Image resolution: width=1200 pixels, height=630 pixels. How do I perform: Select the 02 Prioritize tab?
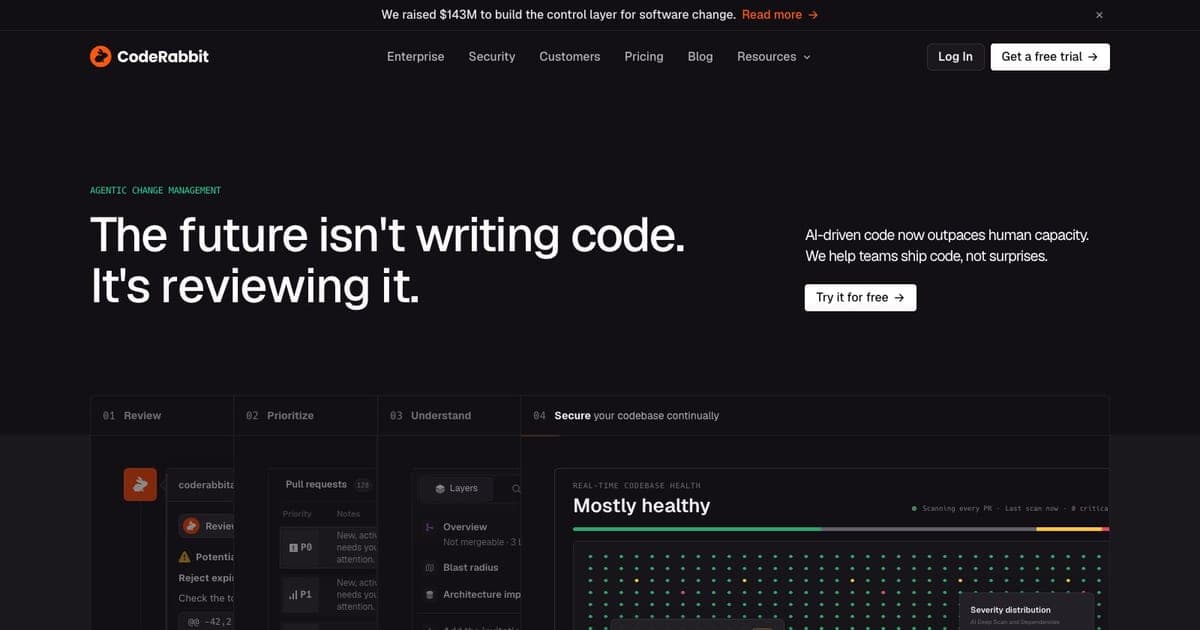pyautogui.click(x=306, y=415)
